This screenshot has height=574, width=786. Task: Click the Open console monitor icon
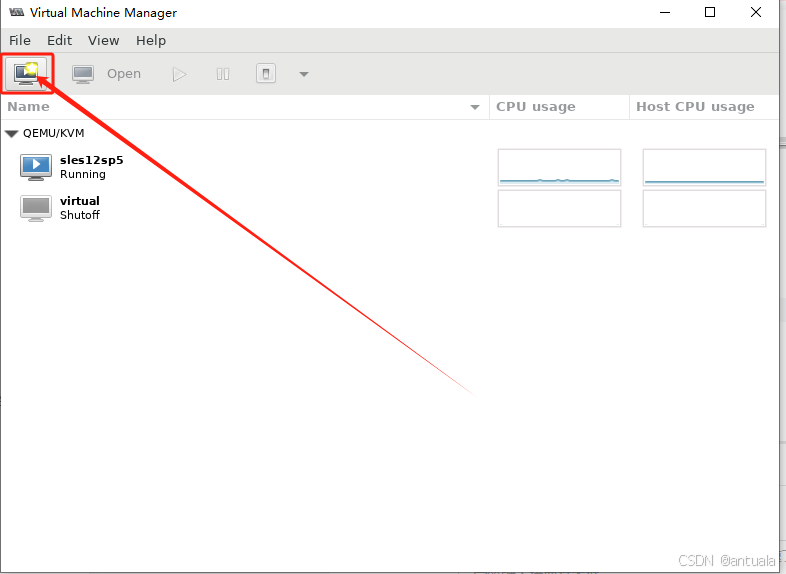click(83, 74)
